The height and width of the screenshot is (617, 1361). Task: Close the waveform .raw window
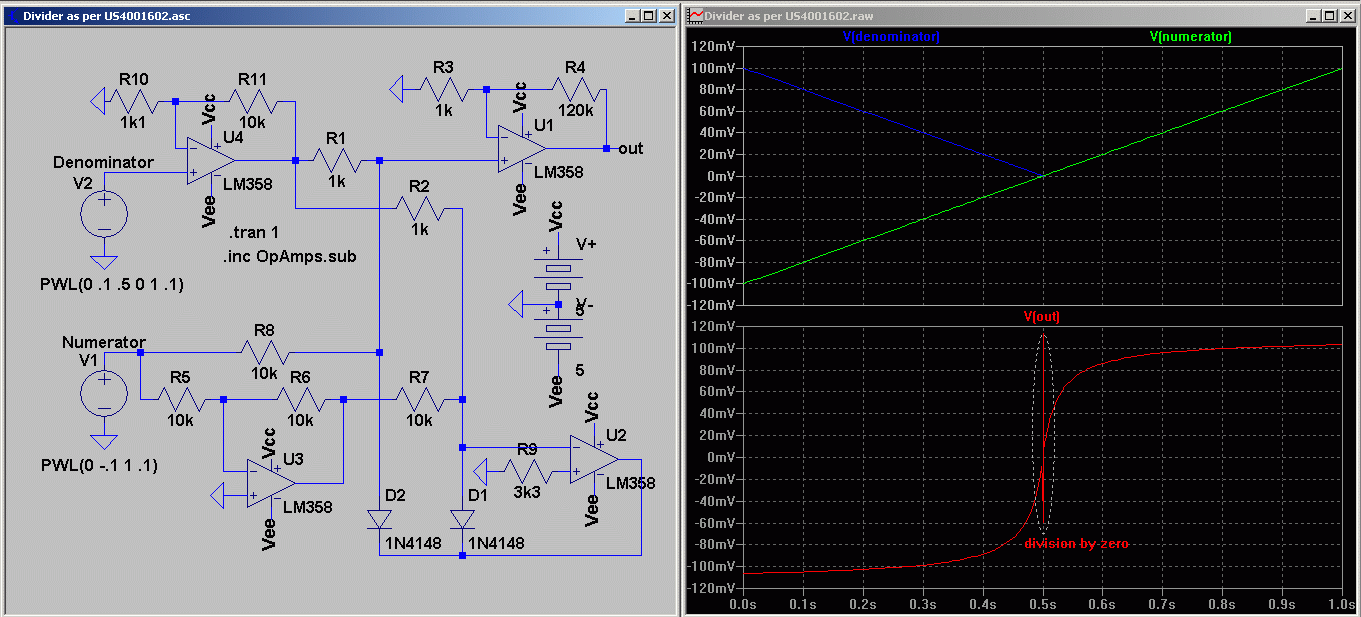tap(1348, 16)
